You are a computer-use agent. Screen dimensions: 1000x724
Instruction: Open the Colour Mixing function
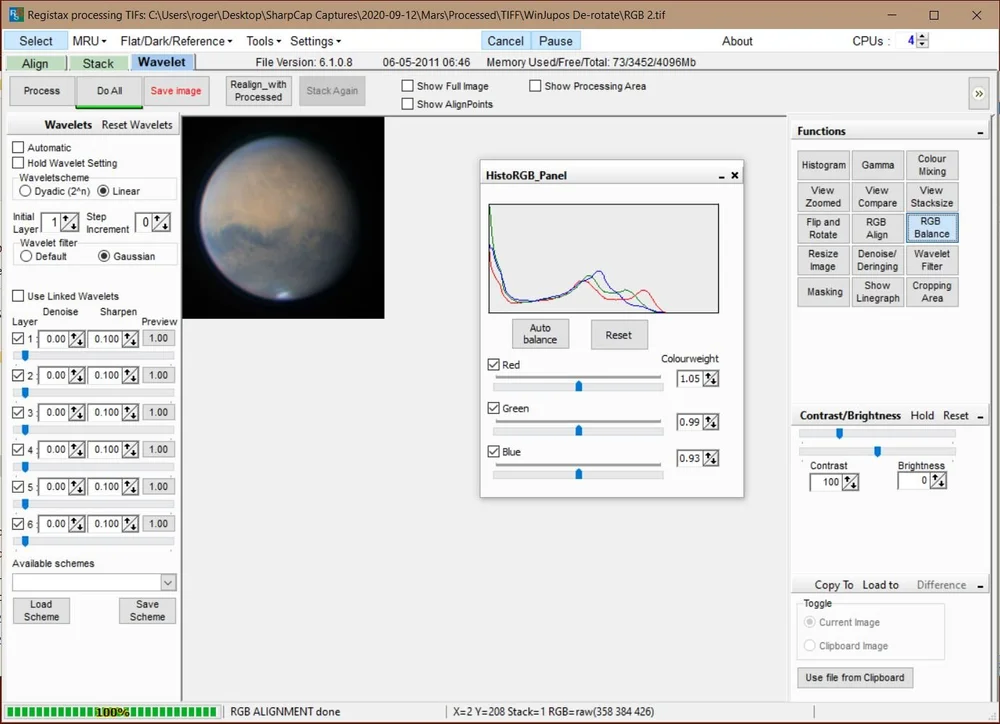pyautogui.click(x=932, y=165)
